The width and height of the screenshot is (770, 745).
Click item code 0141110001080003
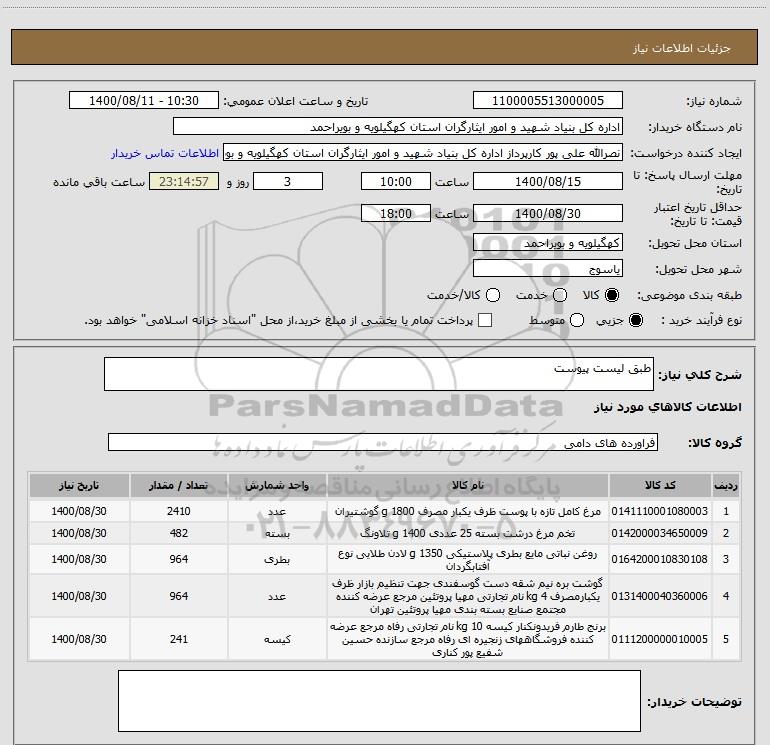point(660,511)
